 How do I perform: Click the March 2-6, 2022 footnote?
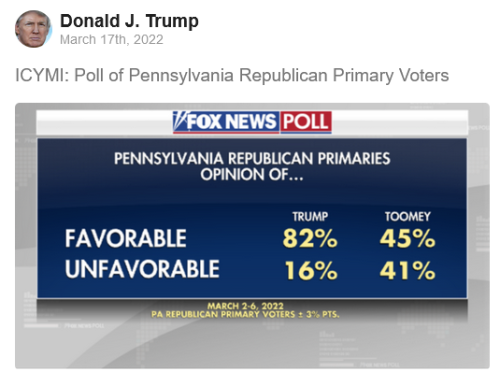coord(246,306)
